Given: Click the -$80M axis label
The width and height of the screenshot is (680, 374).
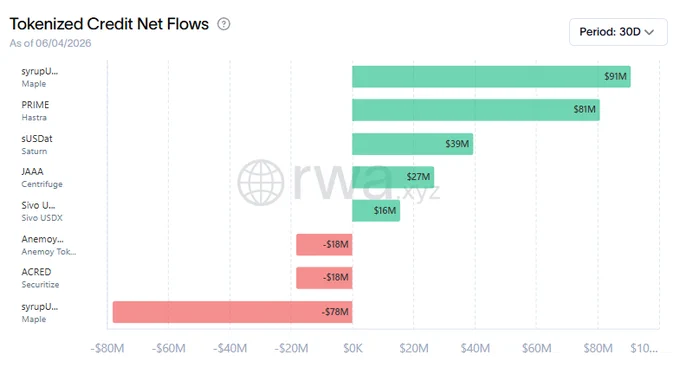Looking at the screenshot, I should (x=107, y=348).
